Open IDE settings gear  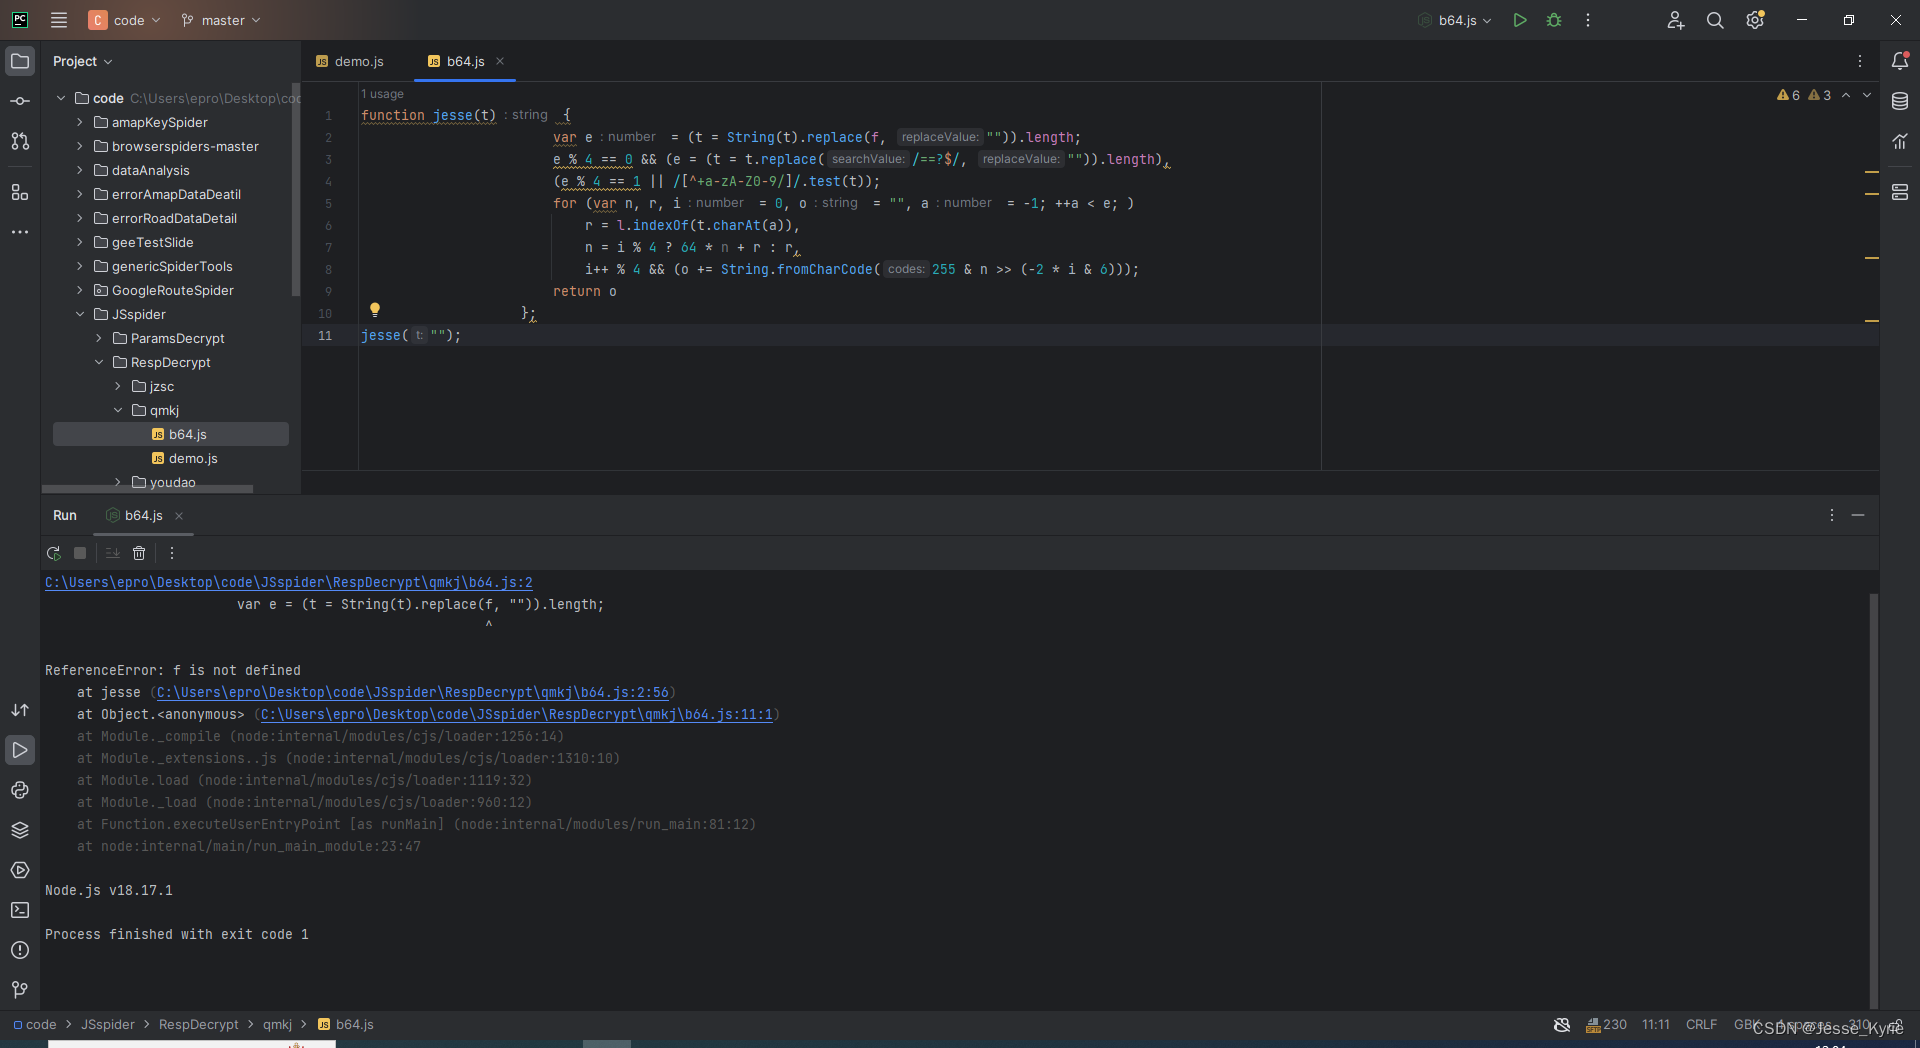coord(1755,20)
